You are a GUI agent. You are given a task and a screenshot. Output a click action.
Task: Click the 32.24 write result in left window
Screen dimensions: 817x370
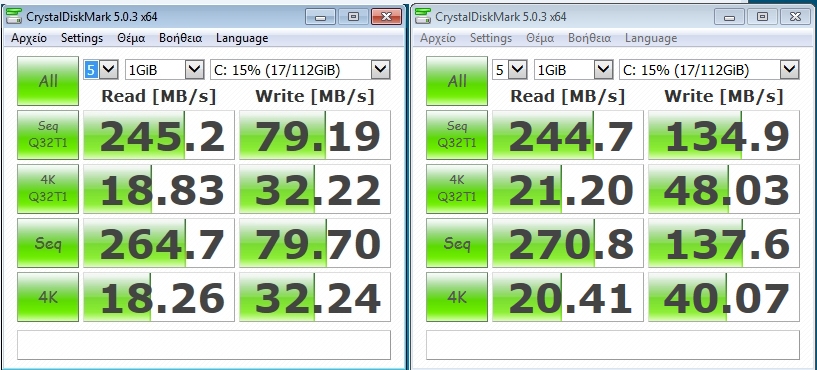315,297
